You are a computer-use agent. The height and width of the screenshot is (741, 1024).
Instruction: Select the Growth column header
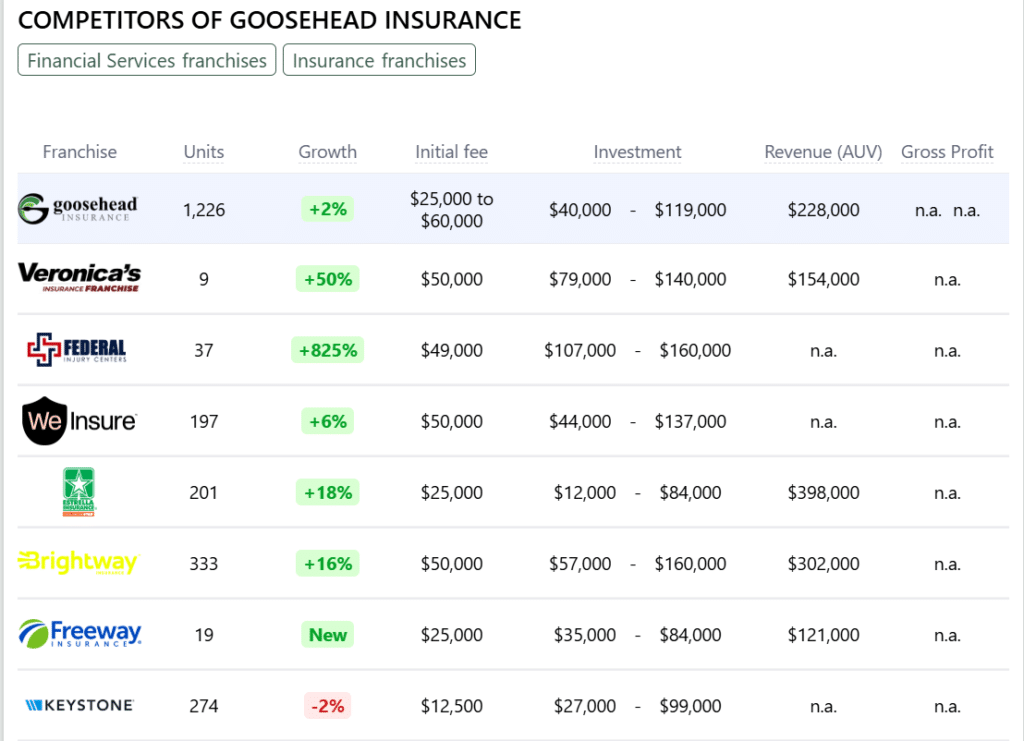[327, 151]
